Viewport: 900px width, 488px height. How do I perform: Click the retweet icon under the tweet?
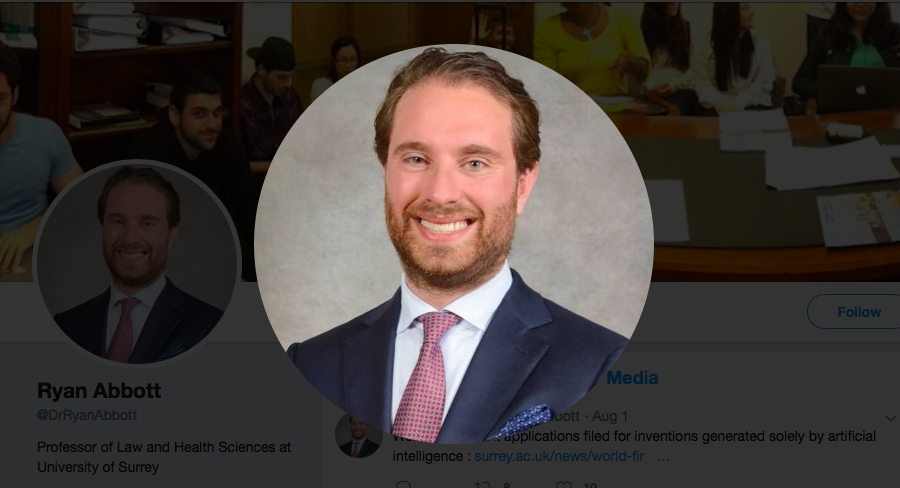[x=482, y=486]
